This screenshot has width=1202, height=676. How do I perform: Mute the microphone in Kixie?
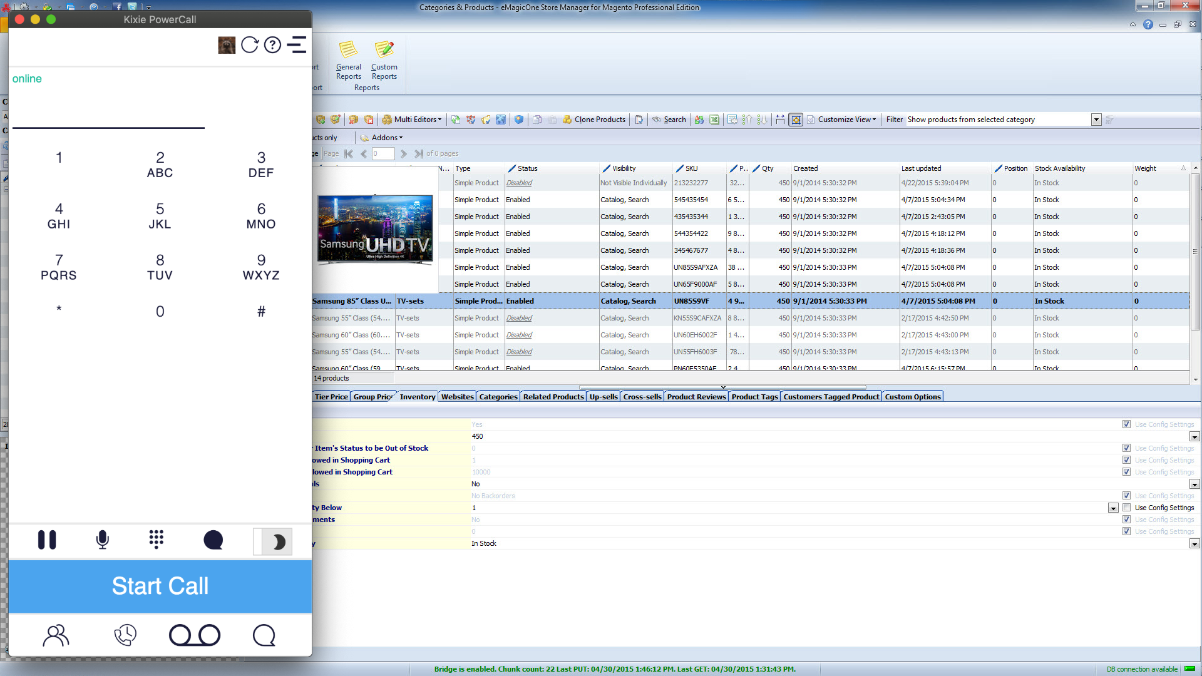(x=102, y=540)
